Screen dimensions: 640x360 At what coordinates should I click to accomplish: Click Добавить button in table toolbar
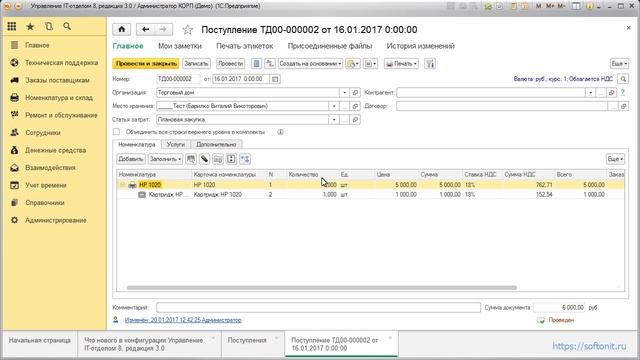click(131, 159)
